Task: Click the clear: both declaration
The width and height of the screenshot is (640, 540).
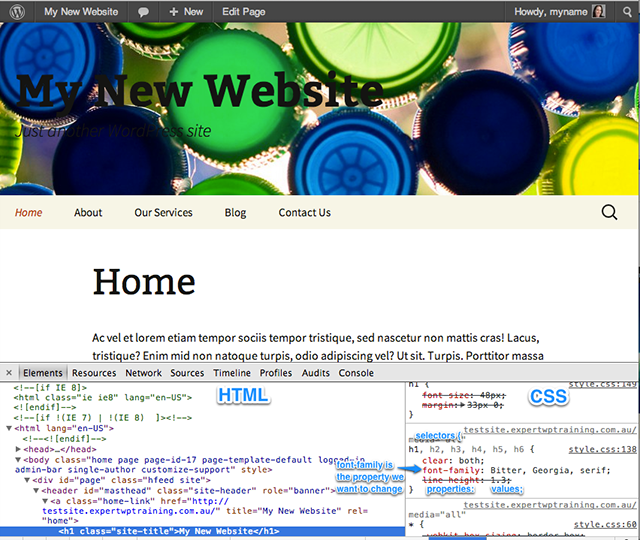Action: point(453,460)
